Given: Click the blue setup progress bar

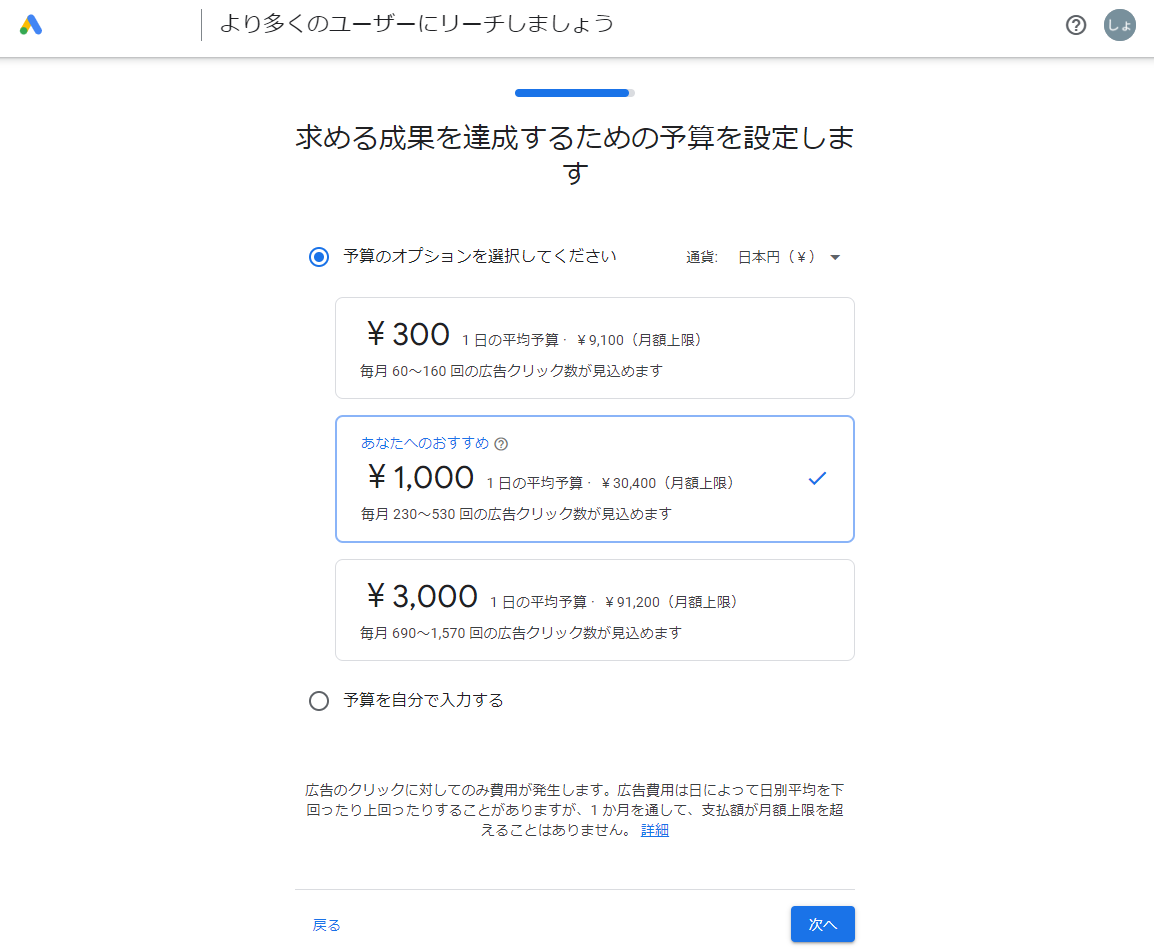Looking at the screenshot, I should pyautogui.click(x=574, y=93).
